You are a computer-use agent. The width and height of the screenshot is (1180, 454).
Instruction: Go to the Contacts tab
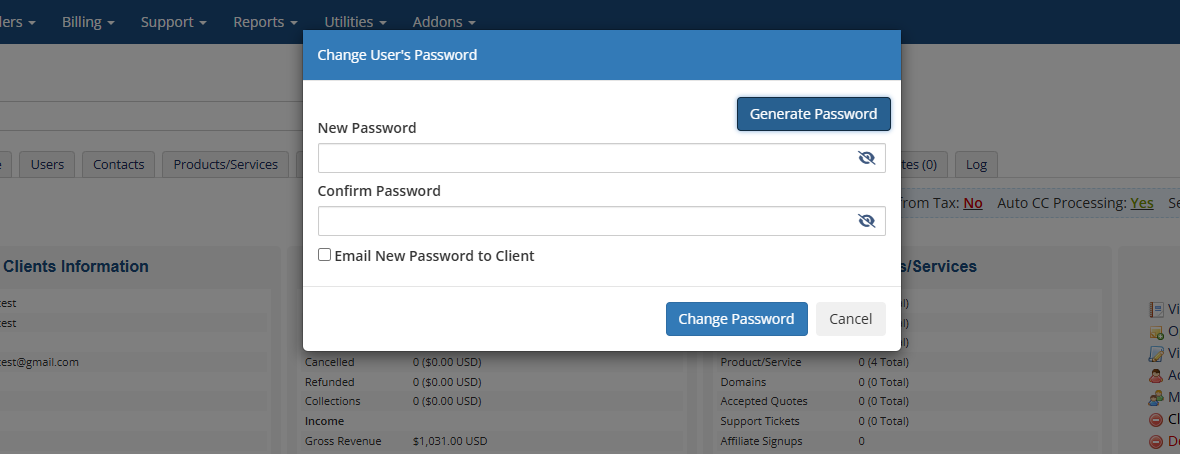(118, 164)
